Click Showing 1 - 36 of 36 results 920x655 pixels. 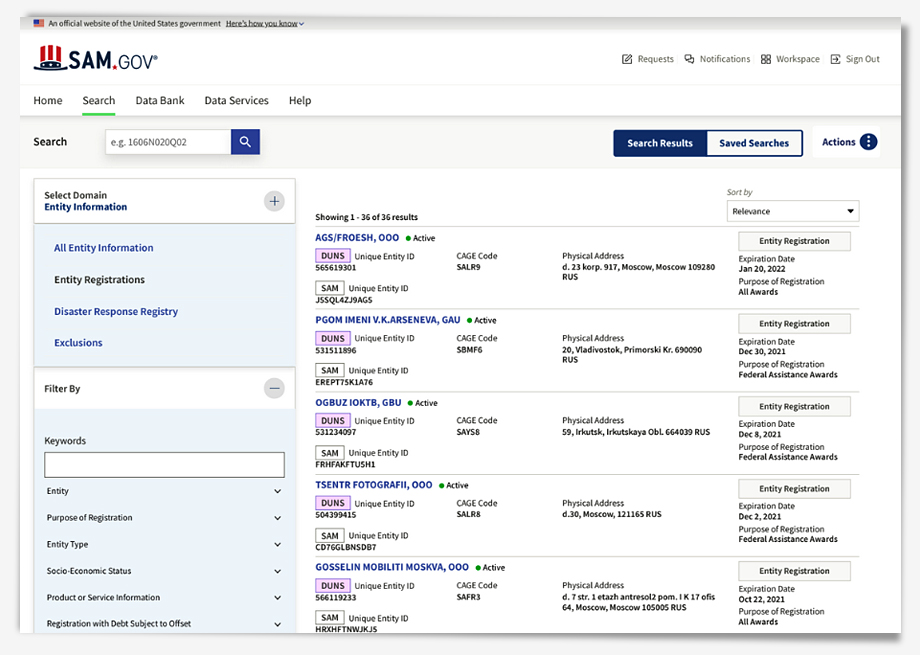(366, 217)
